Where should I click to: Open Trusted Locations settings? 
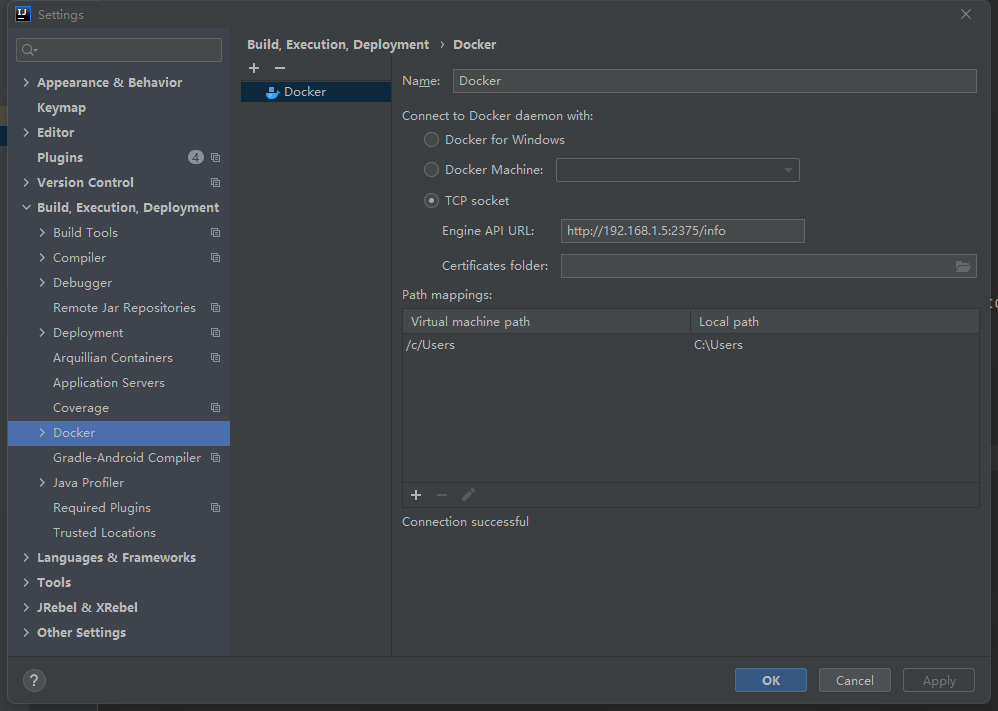[x=104, y=533]
